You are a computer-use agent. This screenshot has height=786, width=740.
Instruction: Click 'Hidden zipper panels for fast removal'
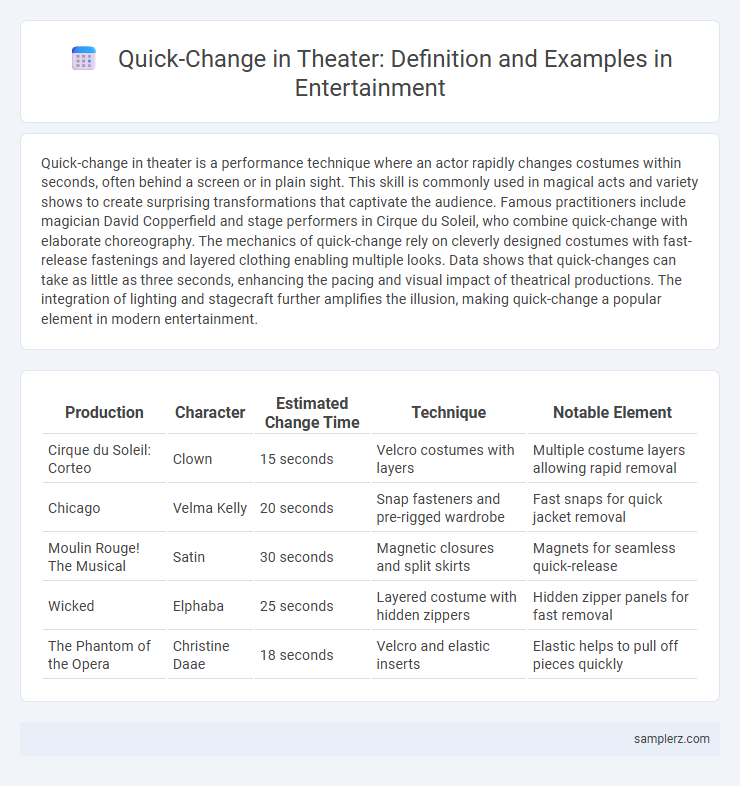point(612,606)
